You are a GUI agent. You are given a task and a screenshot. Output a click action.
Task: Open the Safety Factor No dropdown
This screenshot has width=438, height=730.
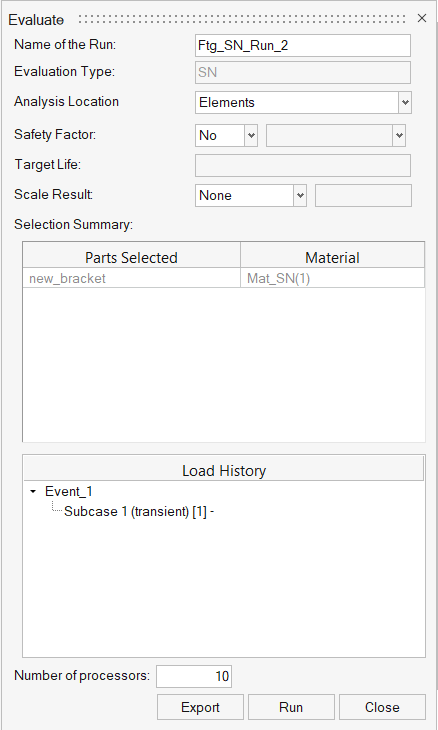pos(226,135)
